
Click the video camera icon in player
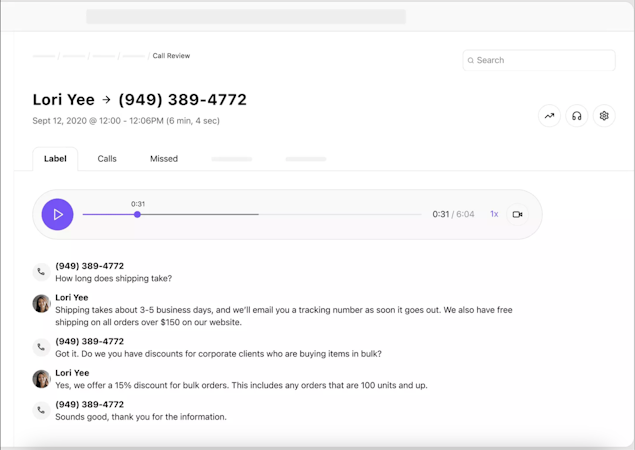pyautogui.click(x=518, y=214)
